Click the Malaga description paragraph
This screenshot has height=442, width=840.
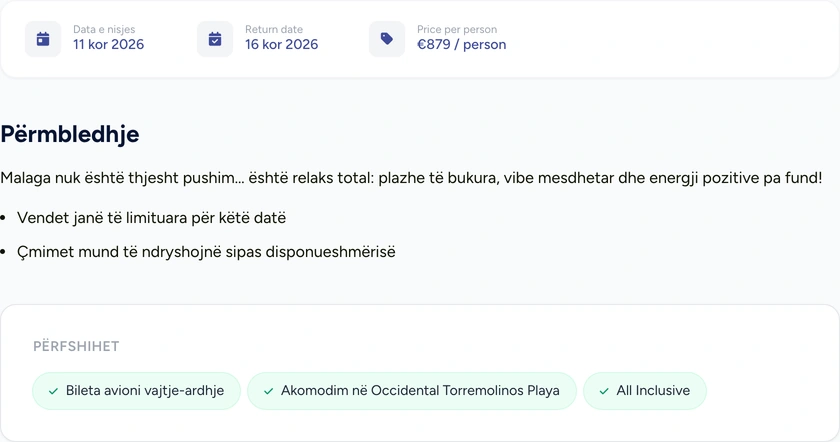[411, 178]
